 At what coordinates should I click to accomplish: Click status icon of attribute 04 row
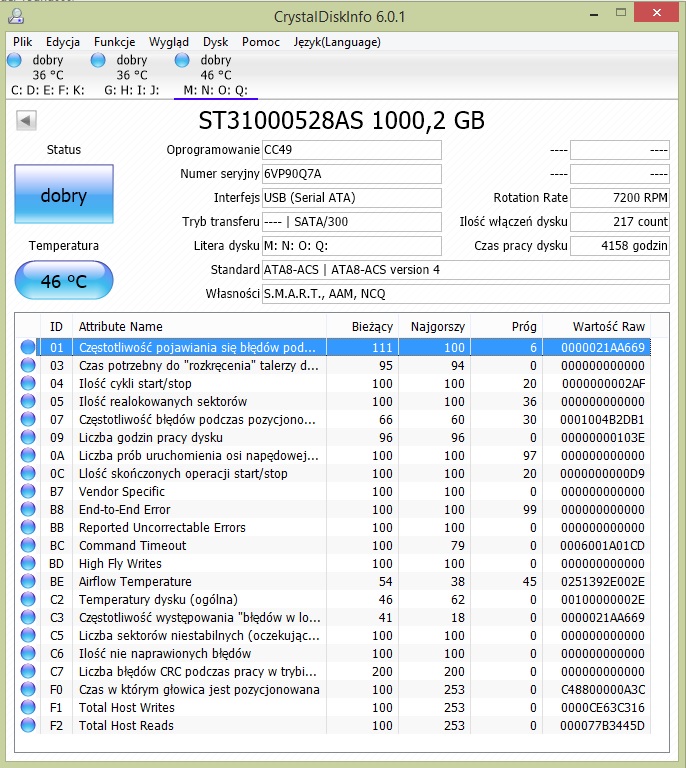(x=28, y=384)
